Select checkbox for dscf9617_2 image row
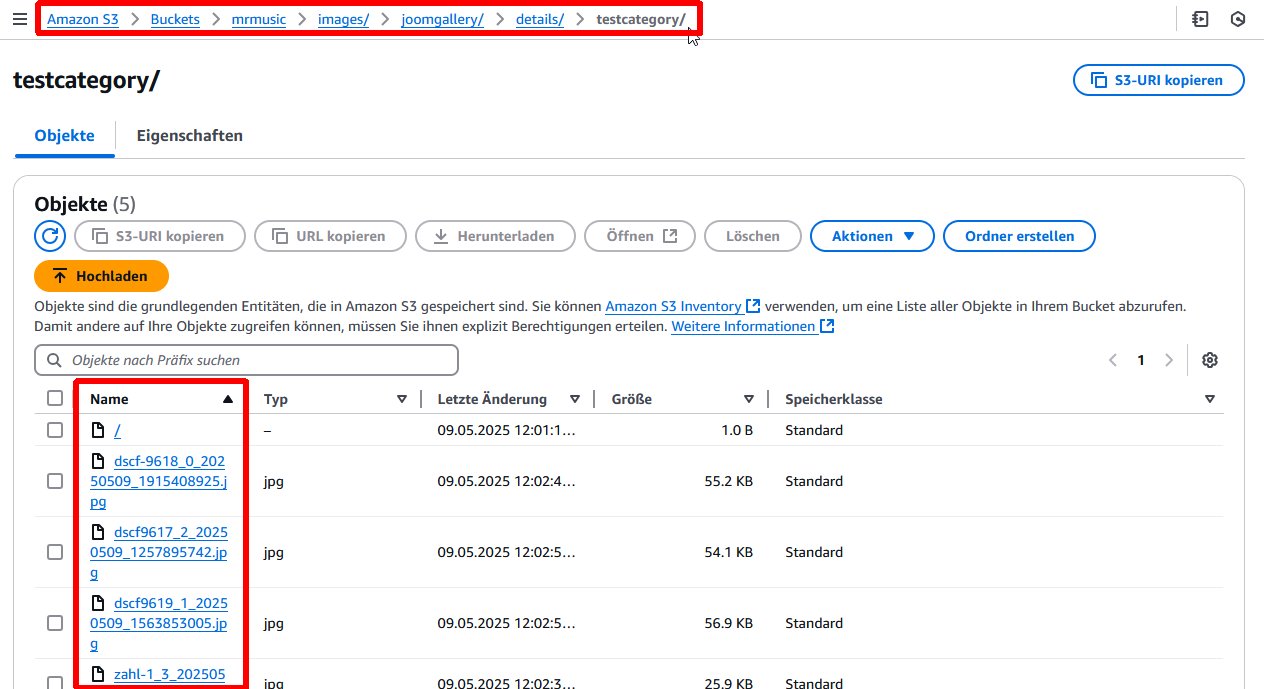This screenshot has height=689, width=1264. point(55,552)
